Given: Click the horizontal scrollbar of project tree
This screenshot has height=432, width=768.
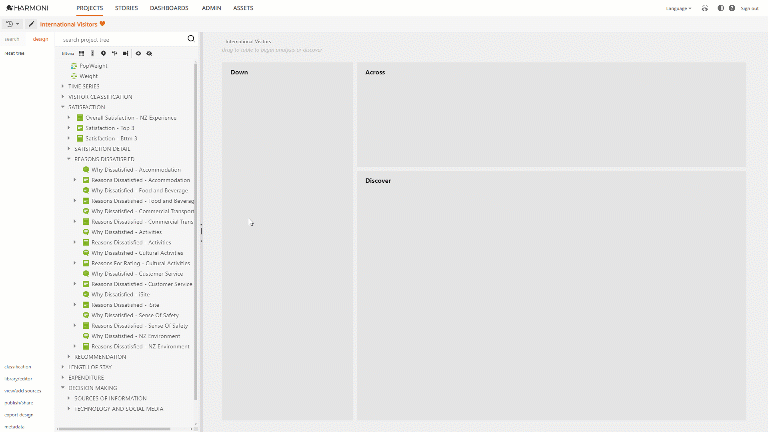Looking at the screenshot, I should (x=114, y=429).
